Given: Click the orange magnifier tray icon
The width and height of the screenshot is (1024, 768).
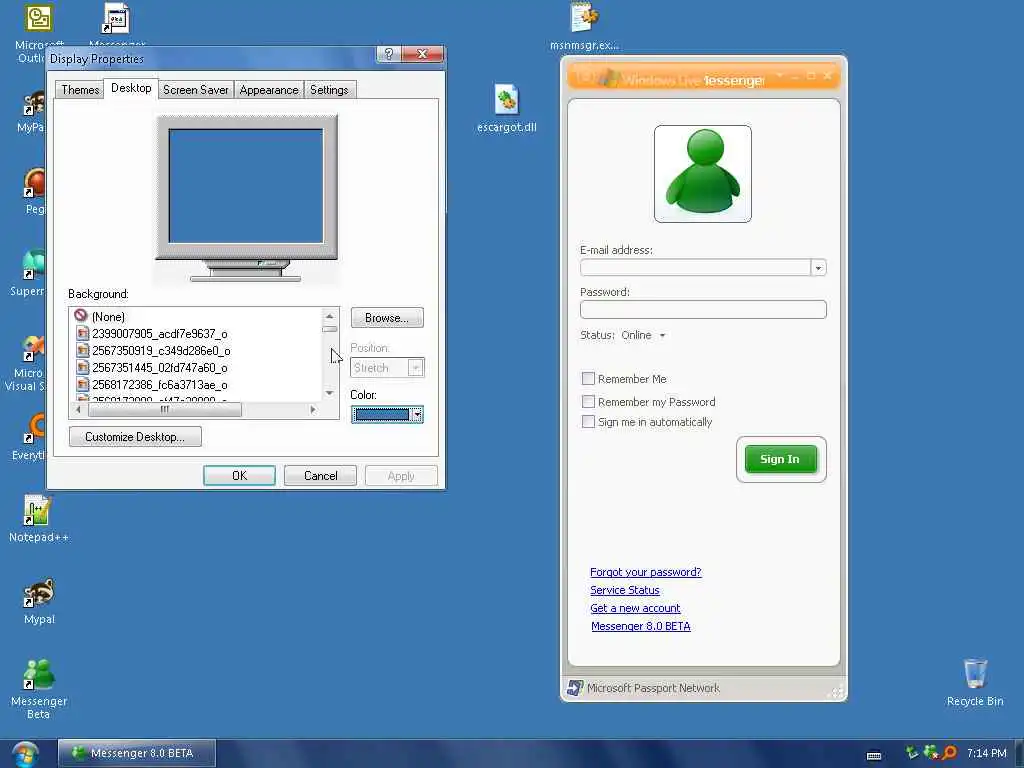Looking at the screenshot, I should 948,753.
